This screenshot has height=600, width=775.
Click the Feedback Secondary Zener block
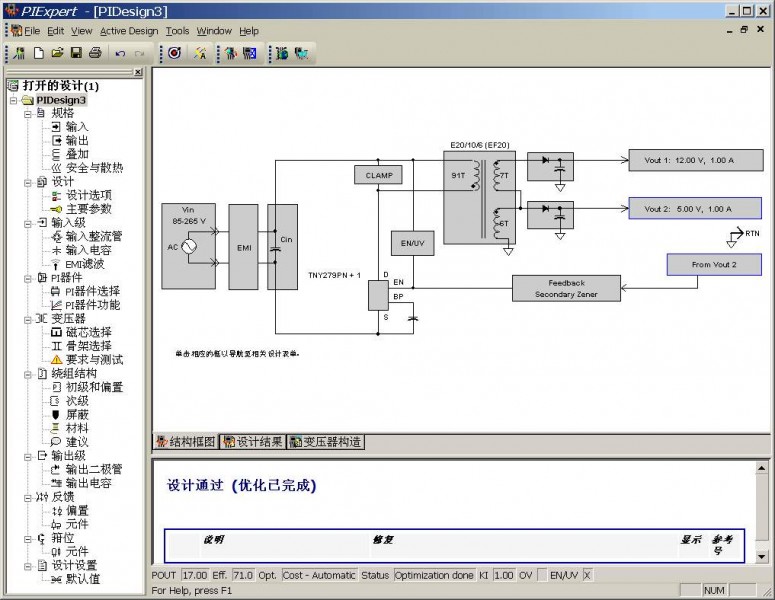tap(566, 288)
